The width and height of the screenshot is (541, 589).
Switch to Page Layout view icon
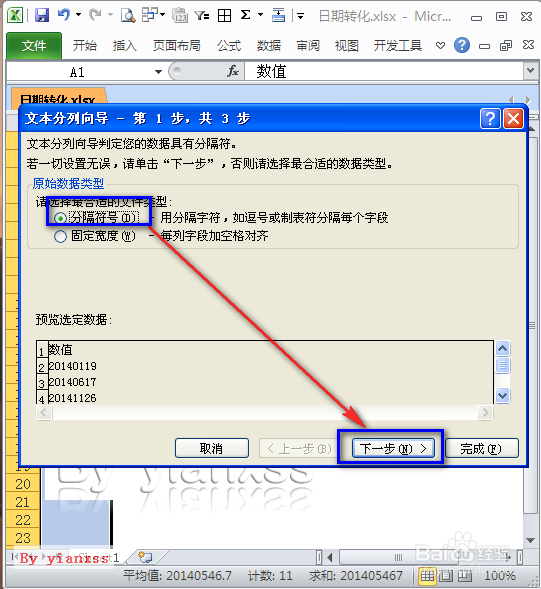point(446,575)
